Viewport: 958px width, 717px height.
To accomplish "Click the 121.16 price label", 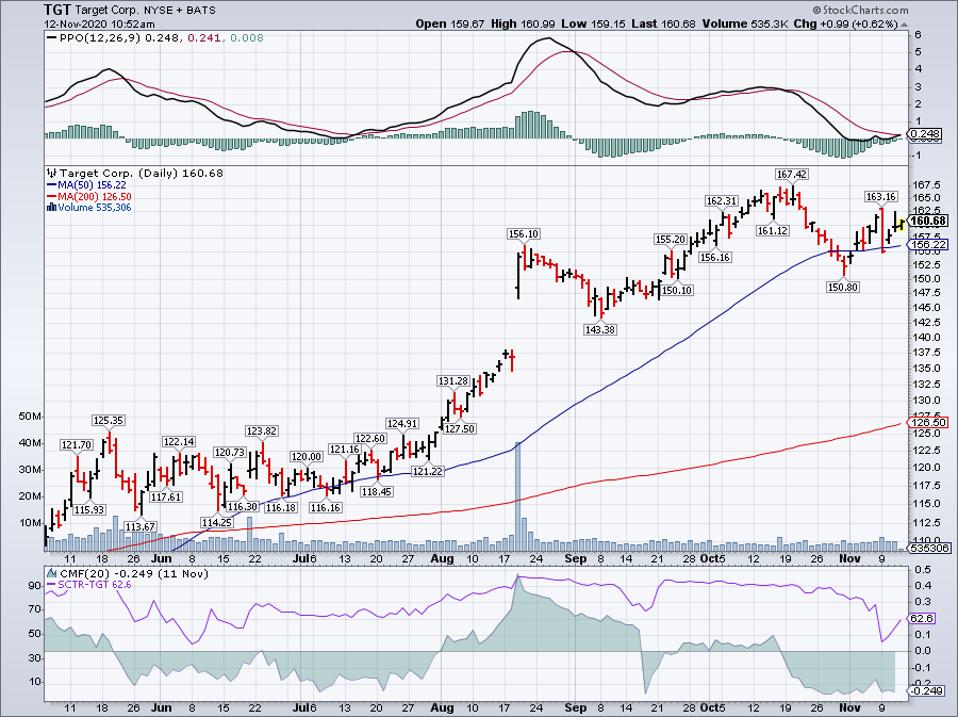I will click(345, 449).
